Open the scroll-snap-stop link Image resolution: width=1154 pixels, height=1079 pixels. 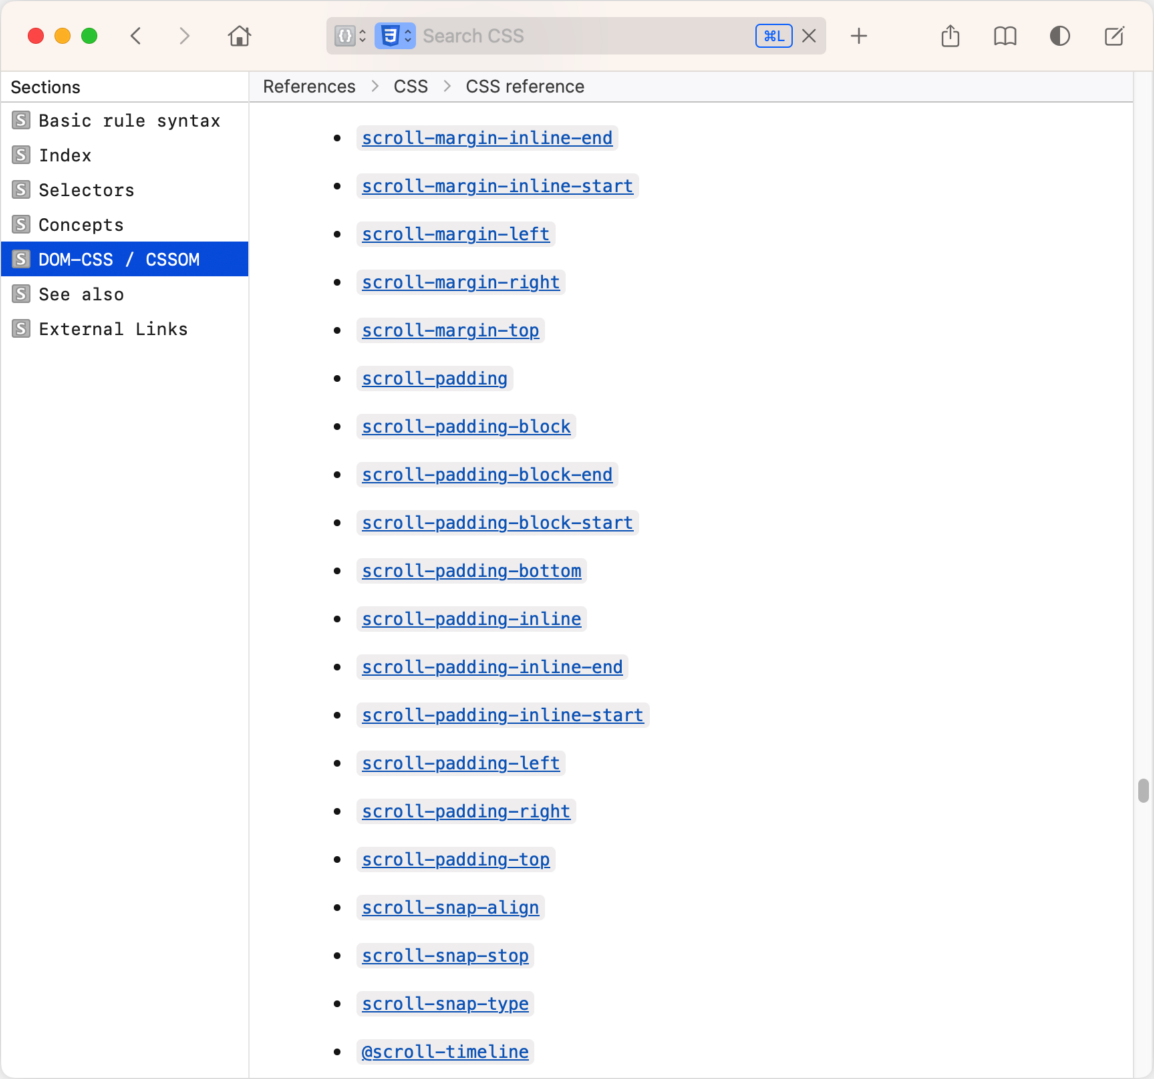click(445, 955)
